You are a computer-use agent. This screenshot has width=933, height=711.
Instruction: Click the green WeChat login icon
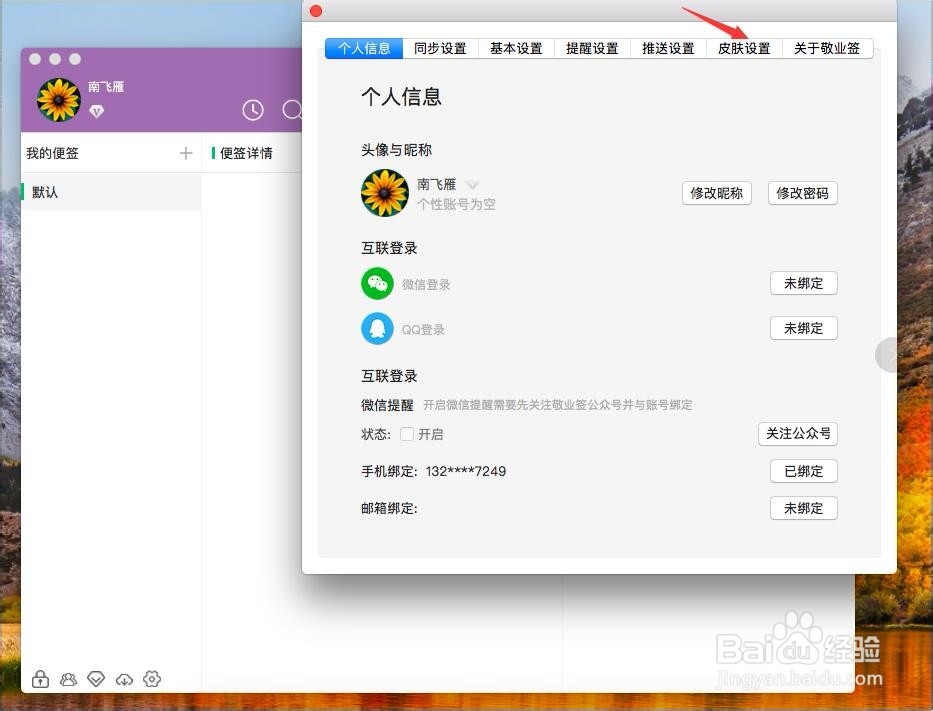point(377,283)
